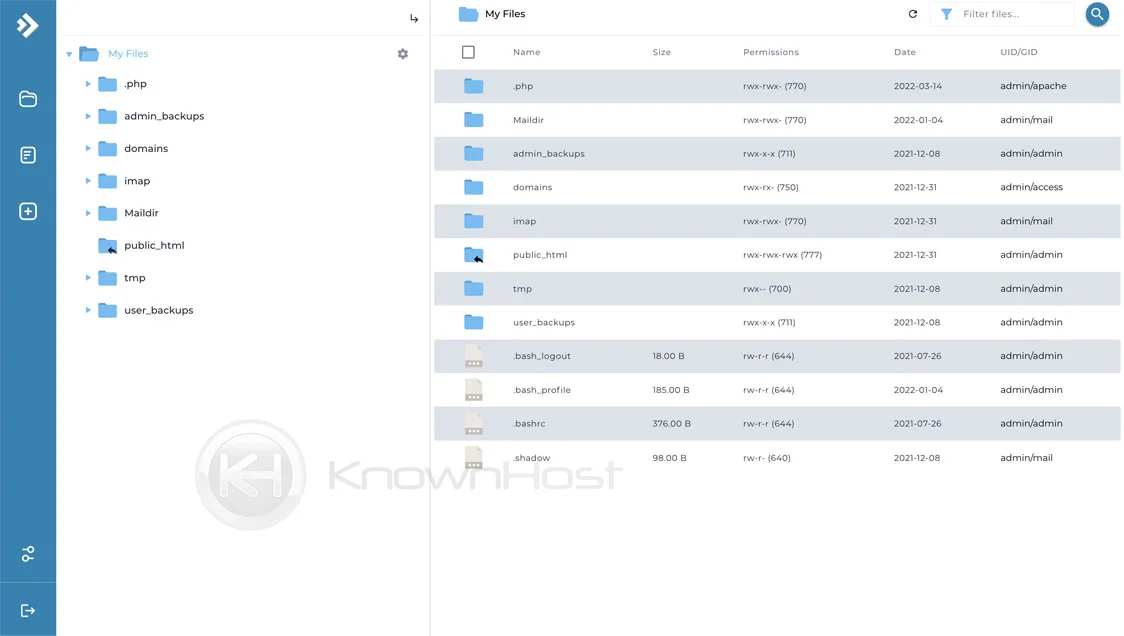This screenshot has height=636, width=1124.
Task: Sort files by the Size column
Action: 661,52
